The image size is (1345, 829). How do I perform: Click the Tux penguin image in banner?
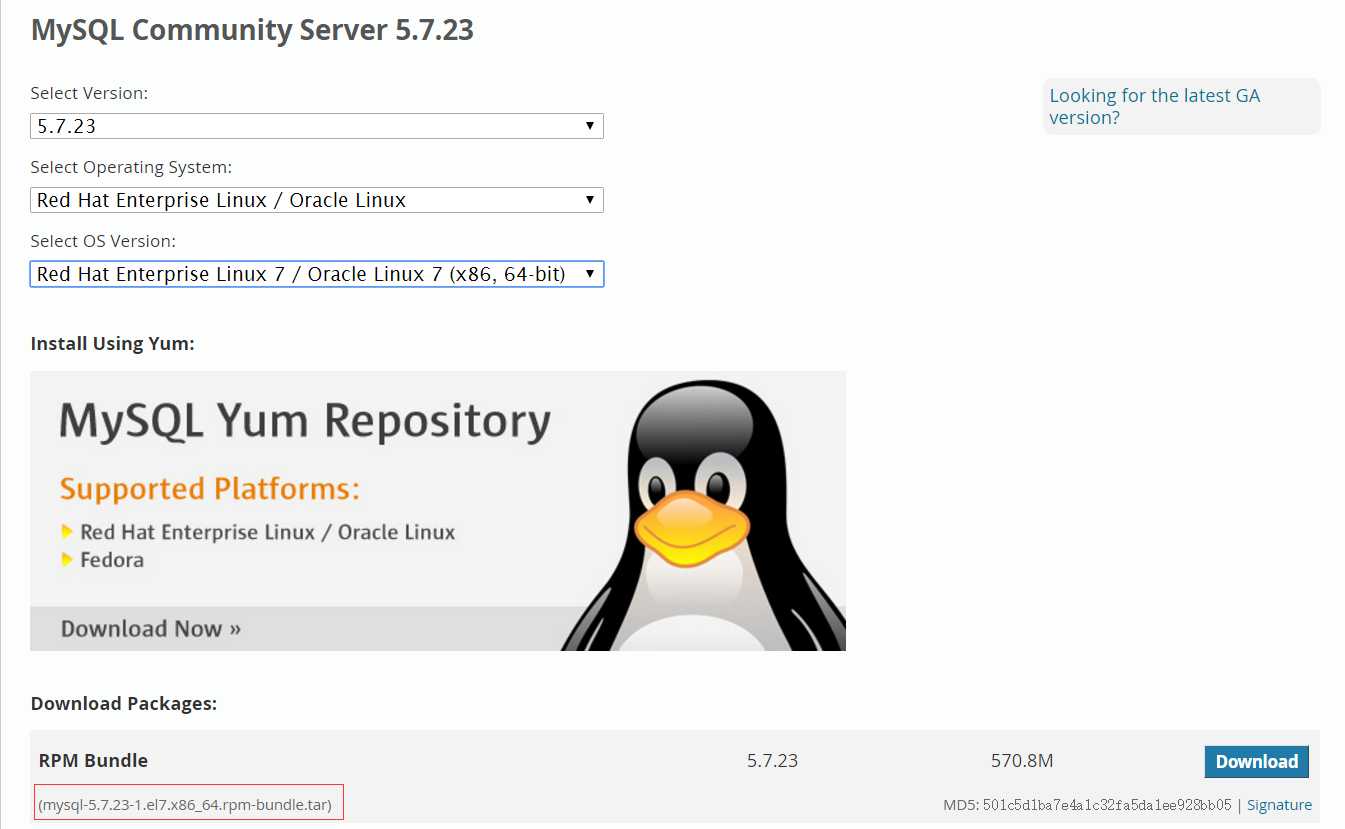(705, 517)
